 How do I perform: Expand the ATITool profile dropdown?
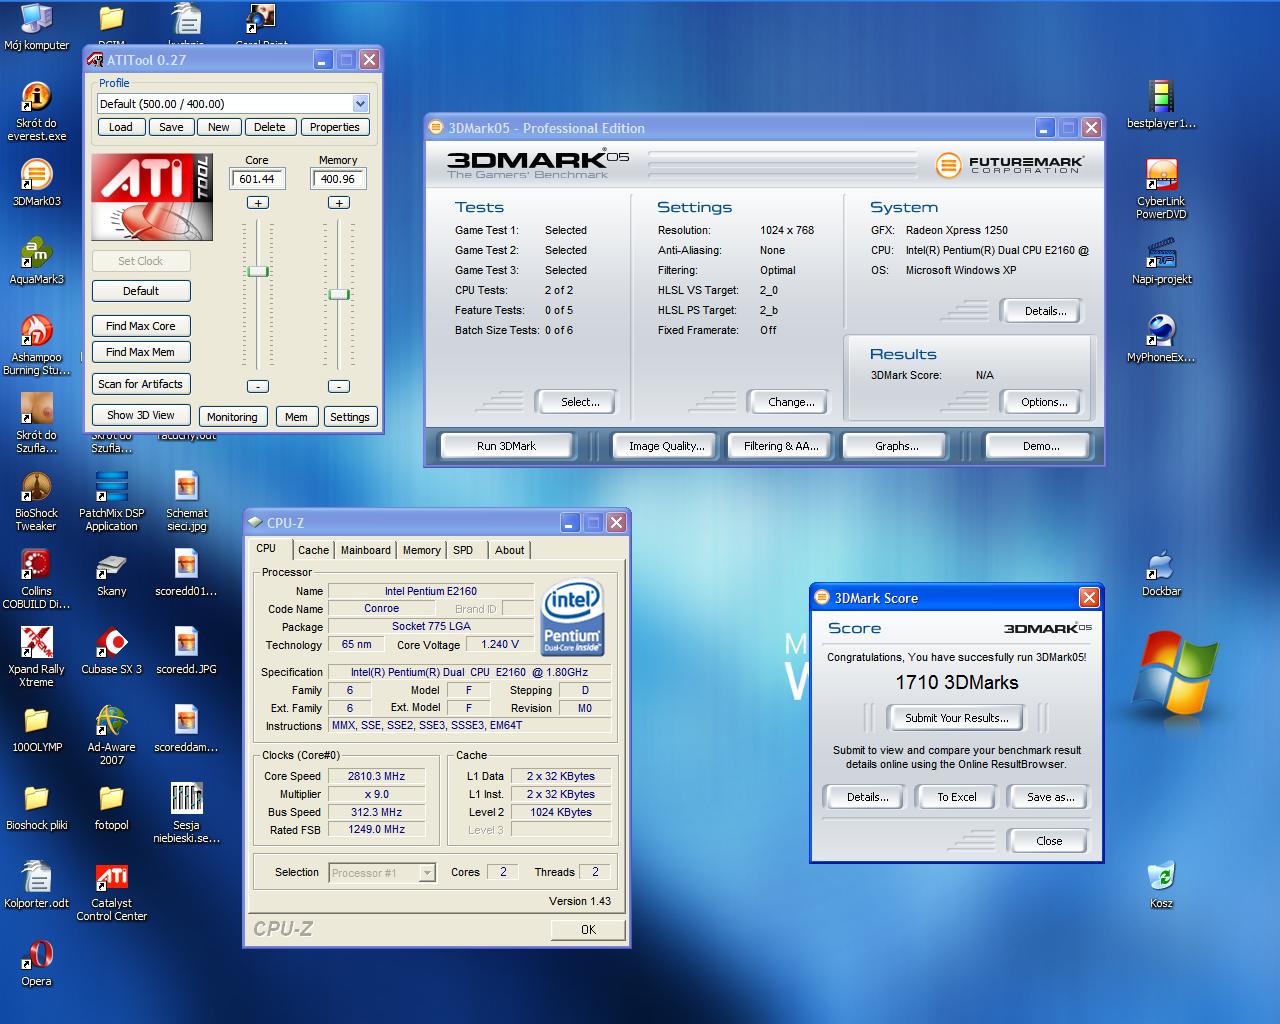(x=360, y=104)
